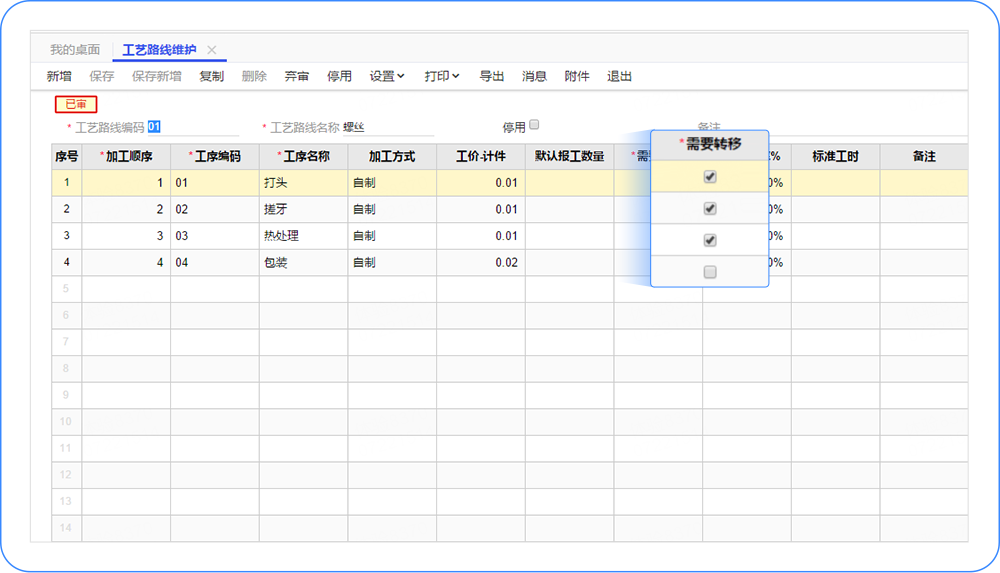Screen dimensions: 1000x573
Task: Click 删除 in the toolbar
Action: 254,77
